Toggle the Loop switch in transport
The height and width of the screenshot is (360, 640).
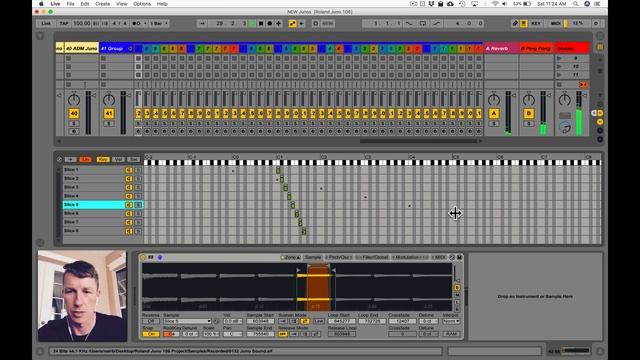(422, 24)
